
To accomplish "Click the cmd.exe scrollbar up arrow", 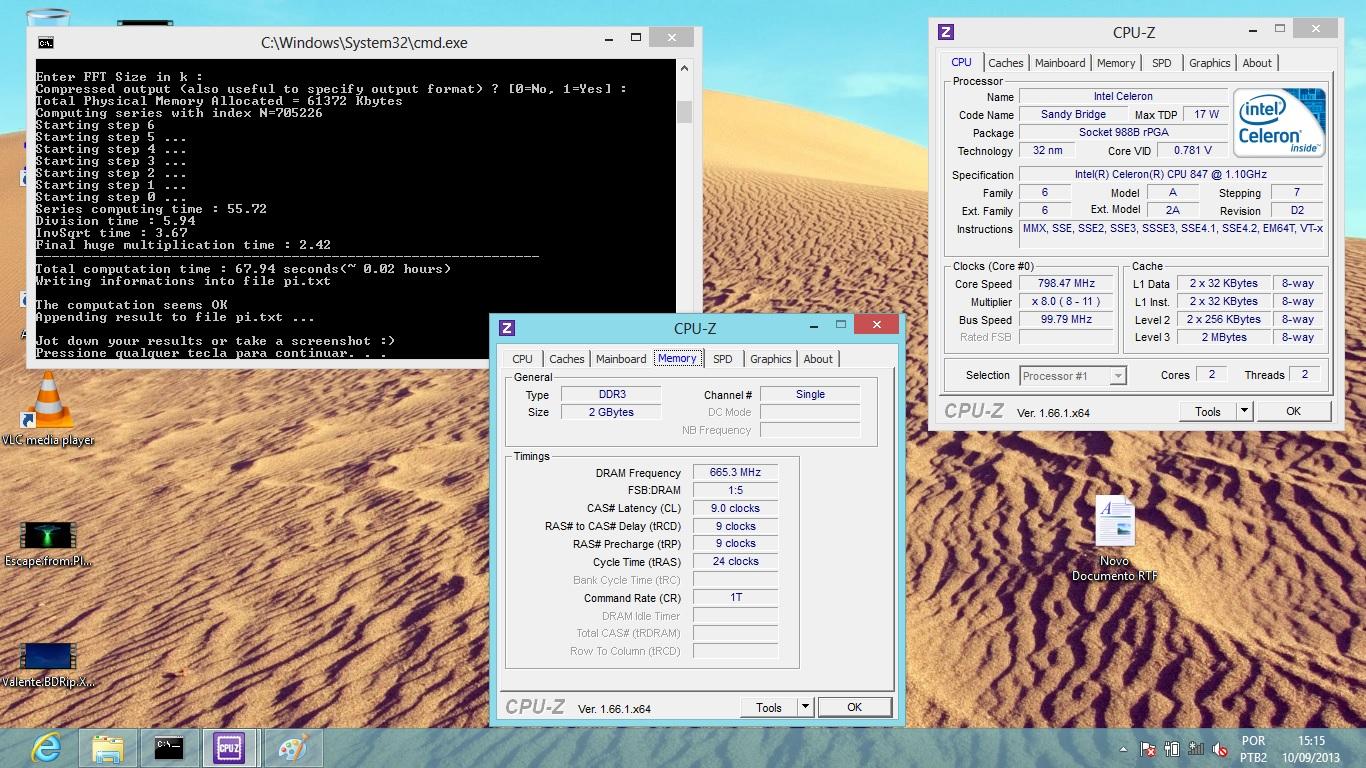I will coord(685,69).
